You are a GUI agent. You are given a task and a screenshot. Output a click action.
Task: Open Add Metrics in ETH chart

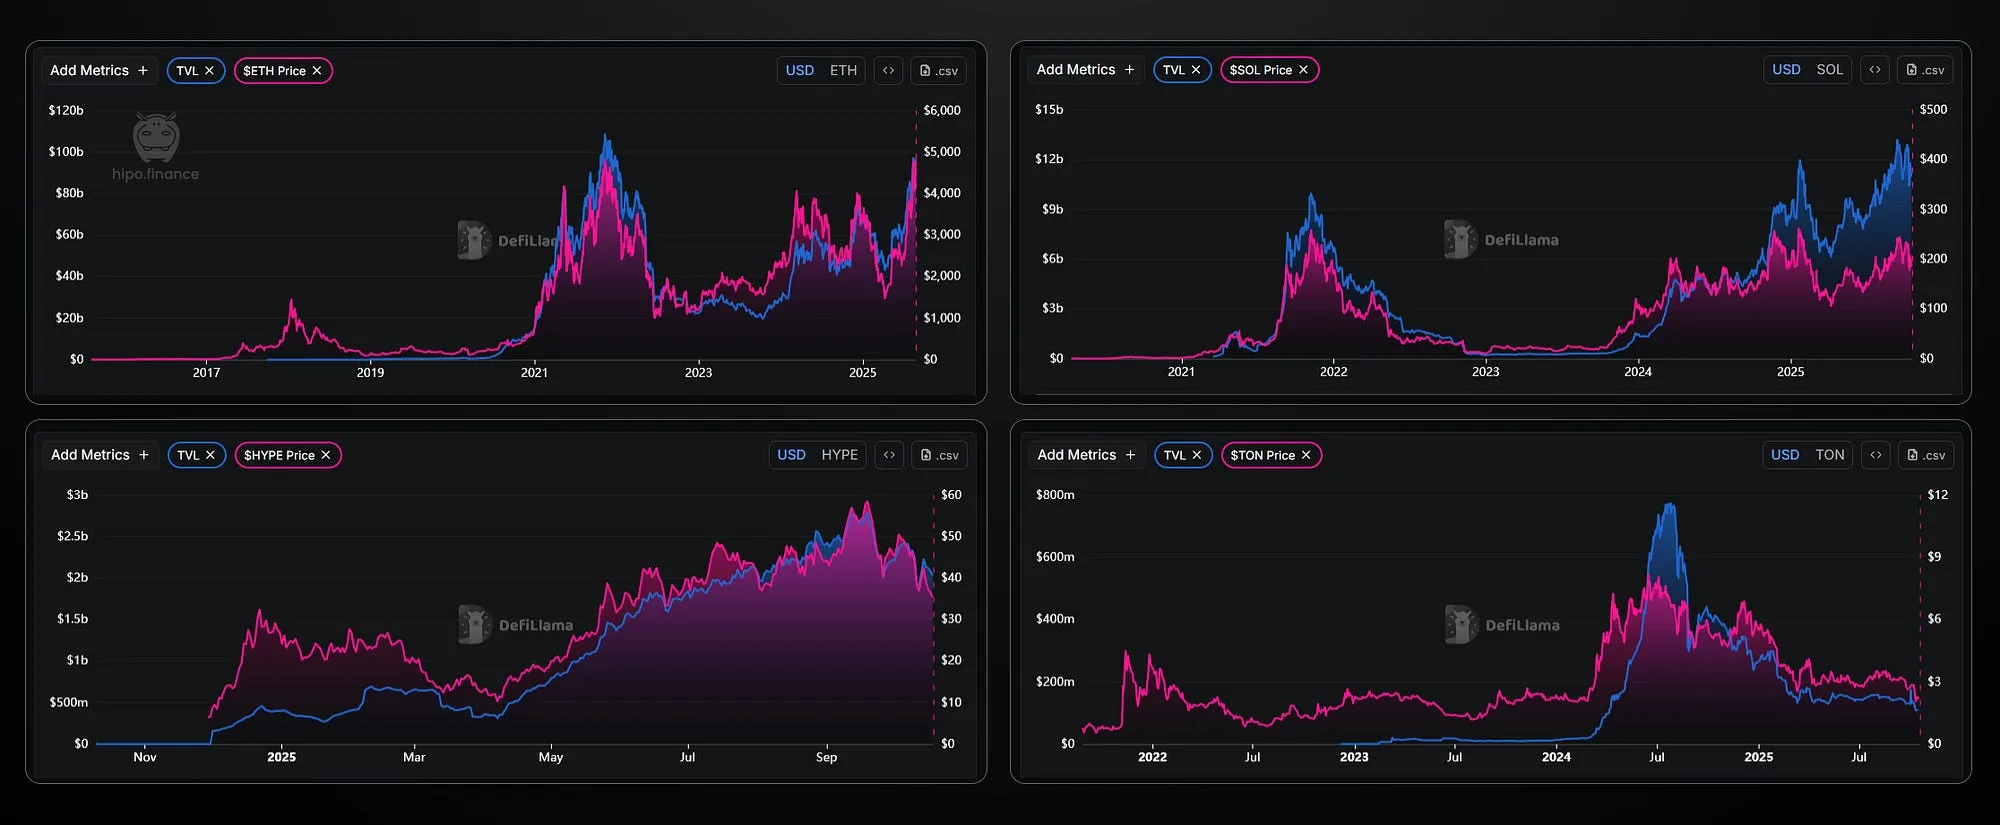99,70
